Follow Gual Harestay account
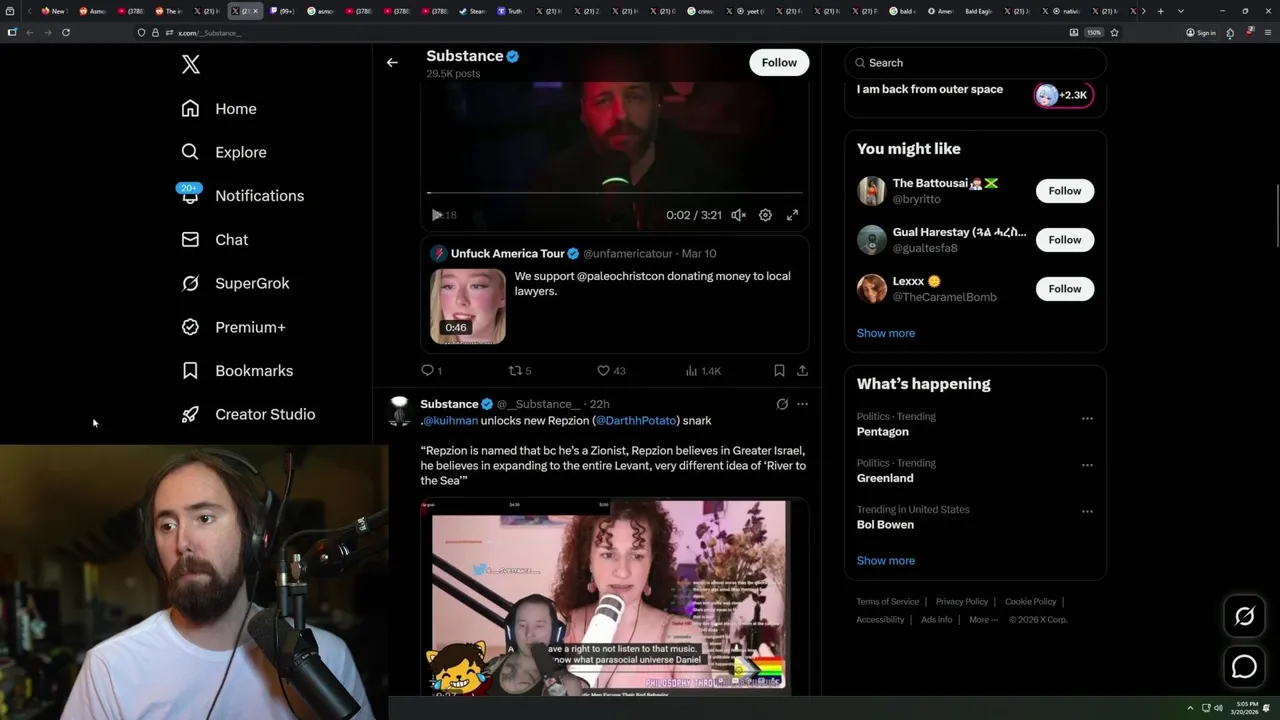 [1065, 240]
